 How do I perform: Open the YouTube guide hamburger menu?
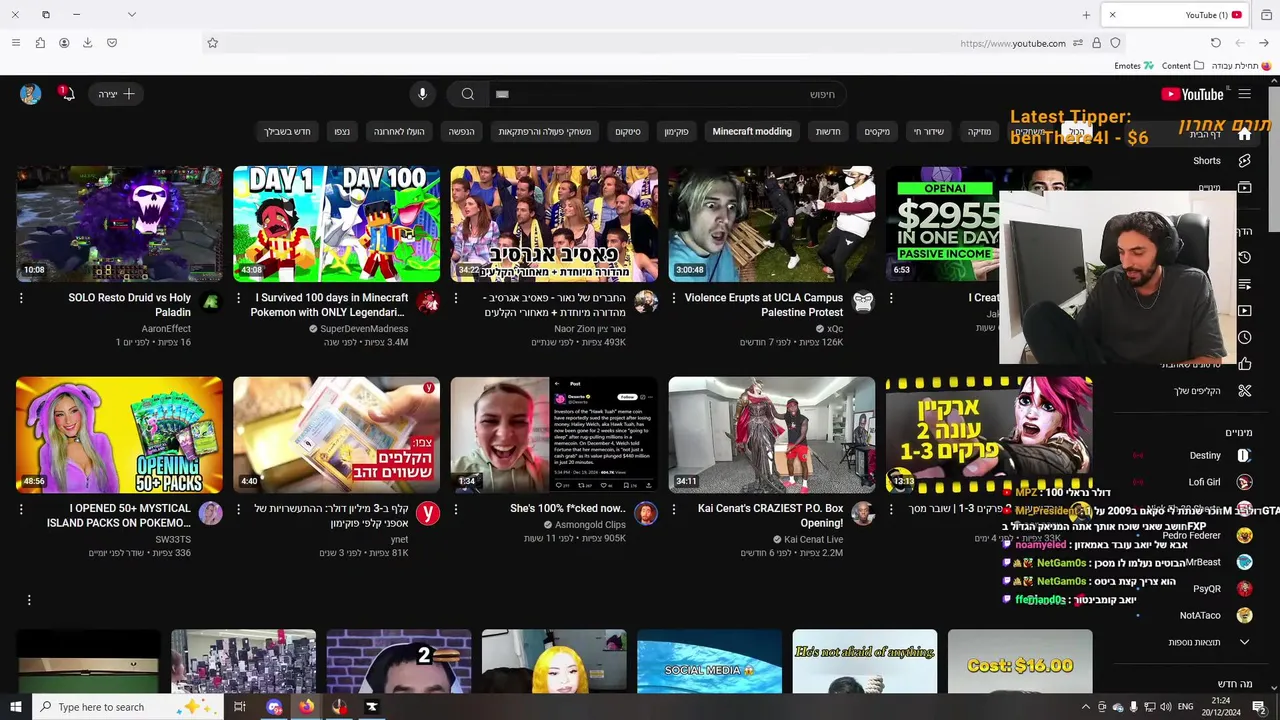[x=1244, y=94]
